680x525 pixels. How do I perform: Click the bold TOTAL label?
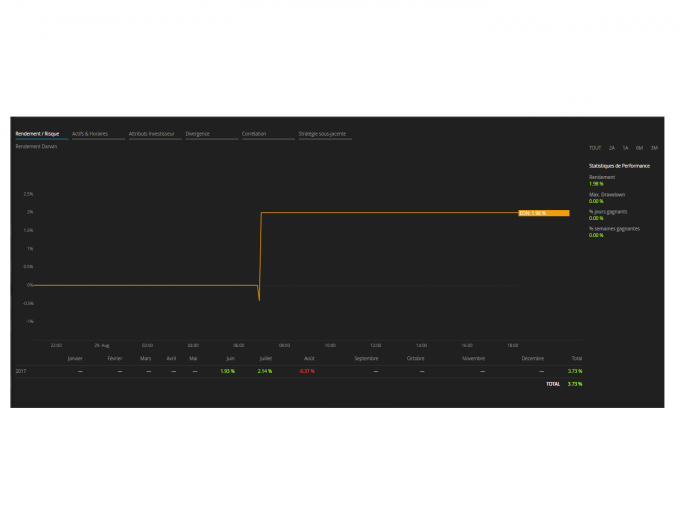[553, 384]
